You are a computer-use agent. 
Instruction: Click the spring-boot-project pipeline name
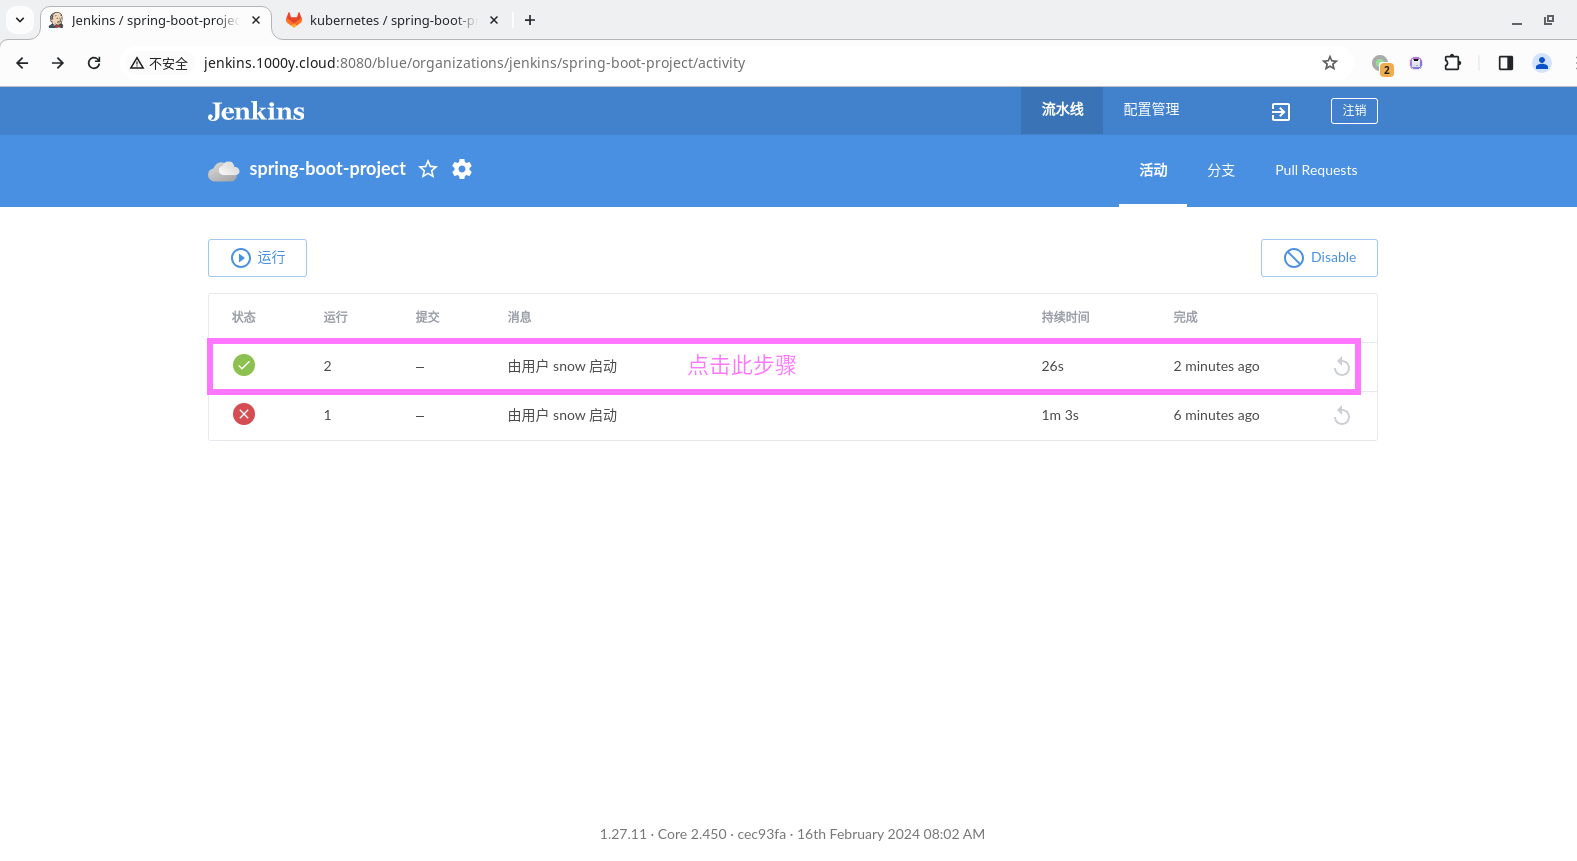(327, 169)
